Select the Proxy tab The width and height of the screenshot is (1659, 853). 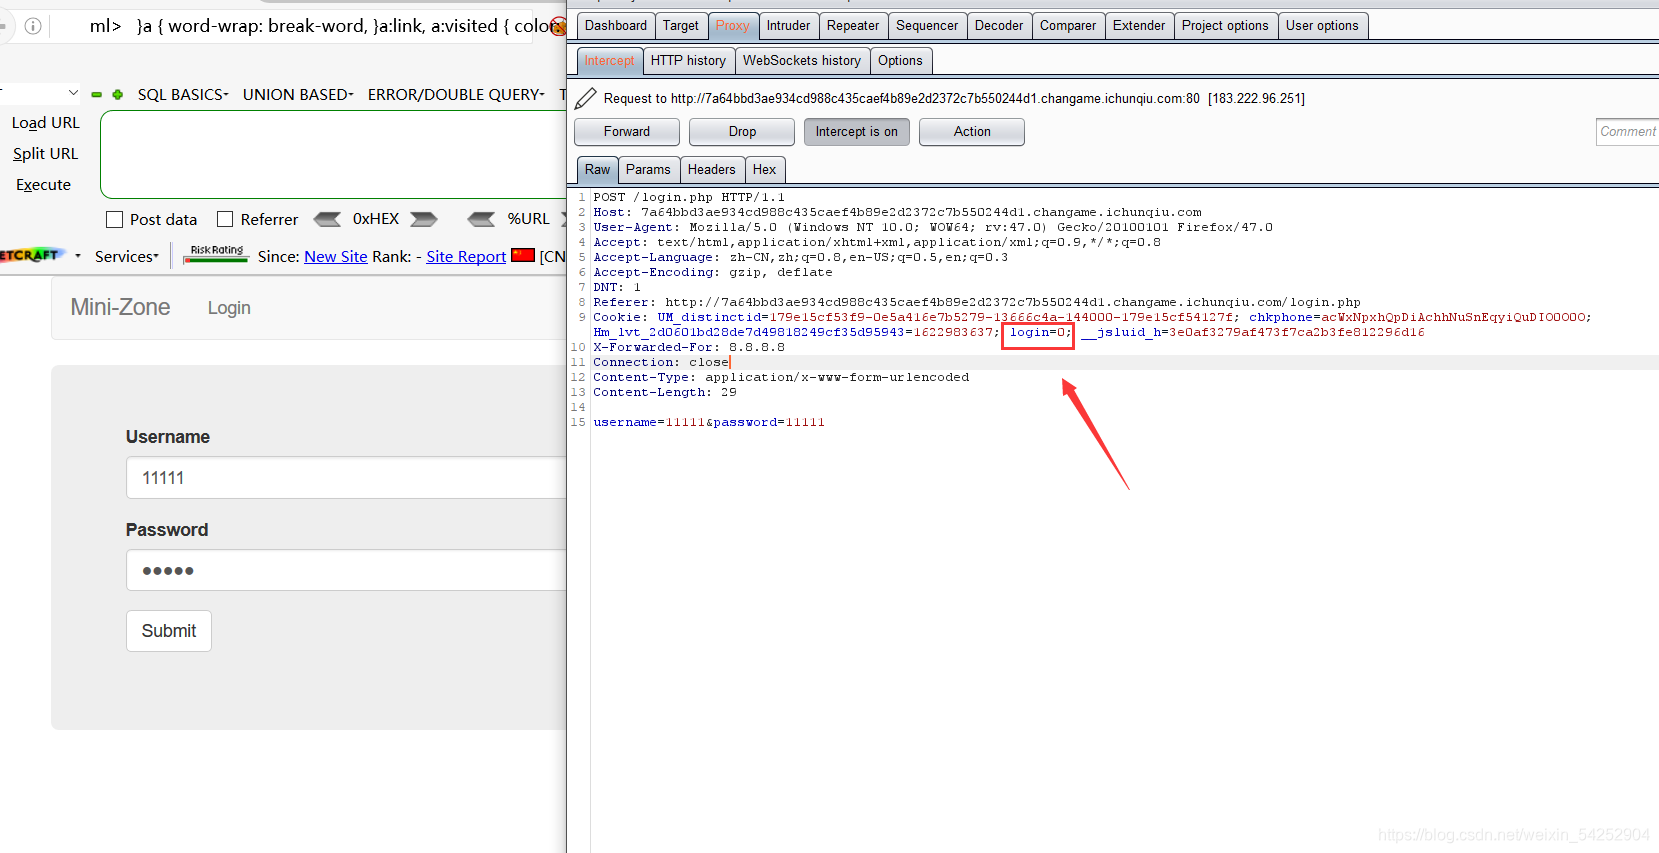[x=732, y=26]
